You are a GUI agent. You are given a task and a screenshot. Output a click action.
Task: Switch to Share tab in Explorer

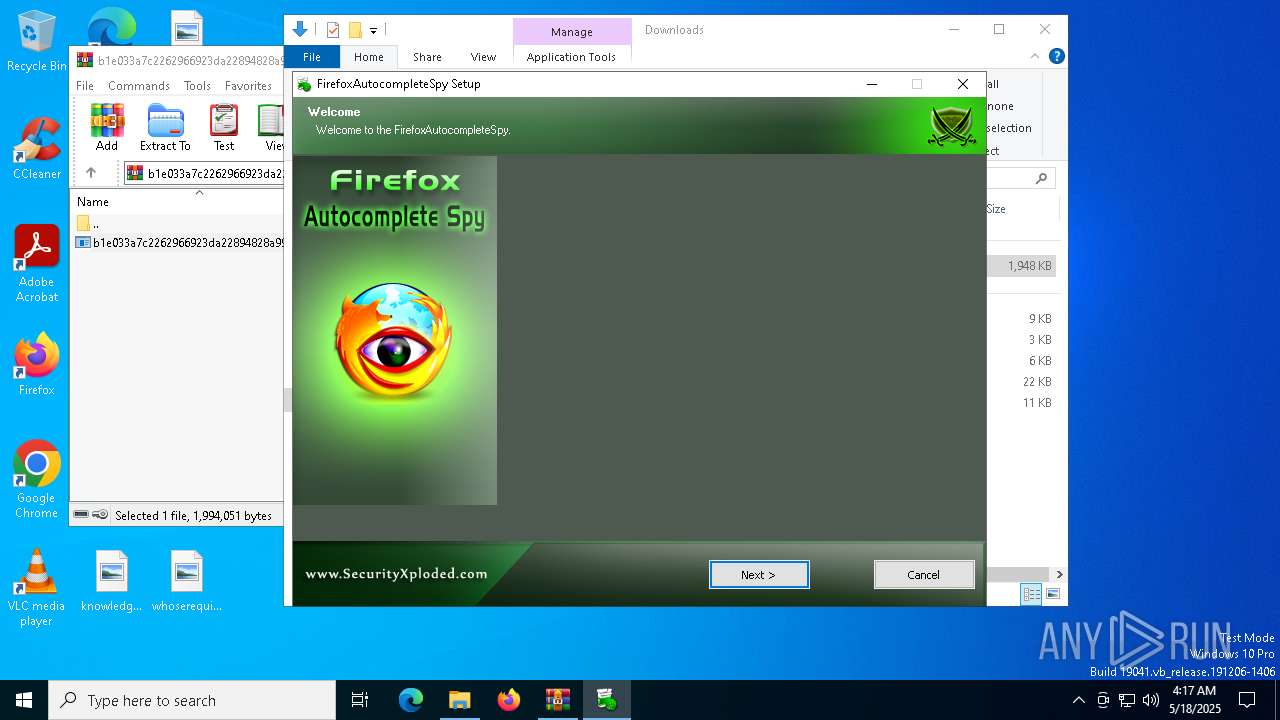pos(427,57)
